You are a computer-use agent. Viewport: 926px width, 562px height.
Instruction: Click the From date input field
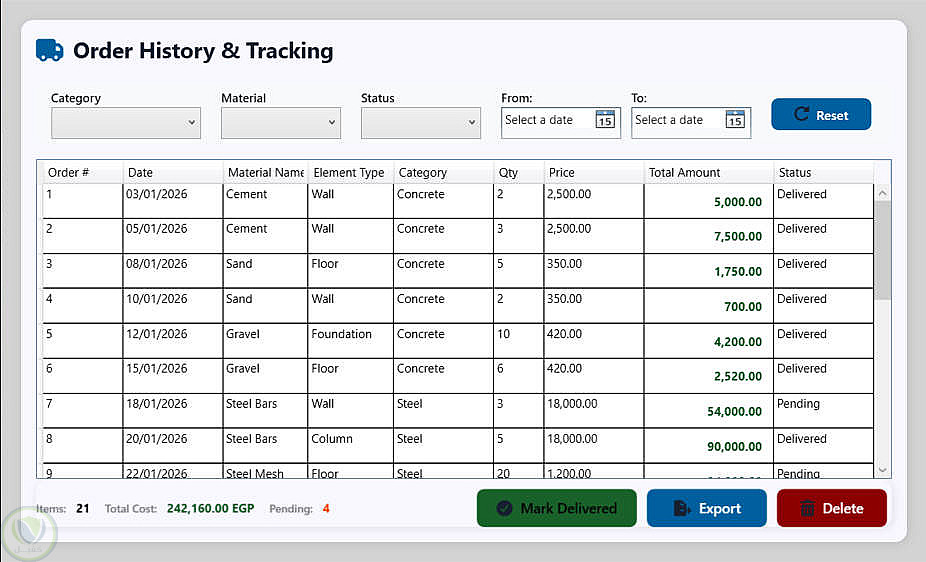click(546, 120)
